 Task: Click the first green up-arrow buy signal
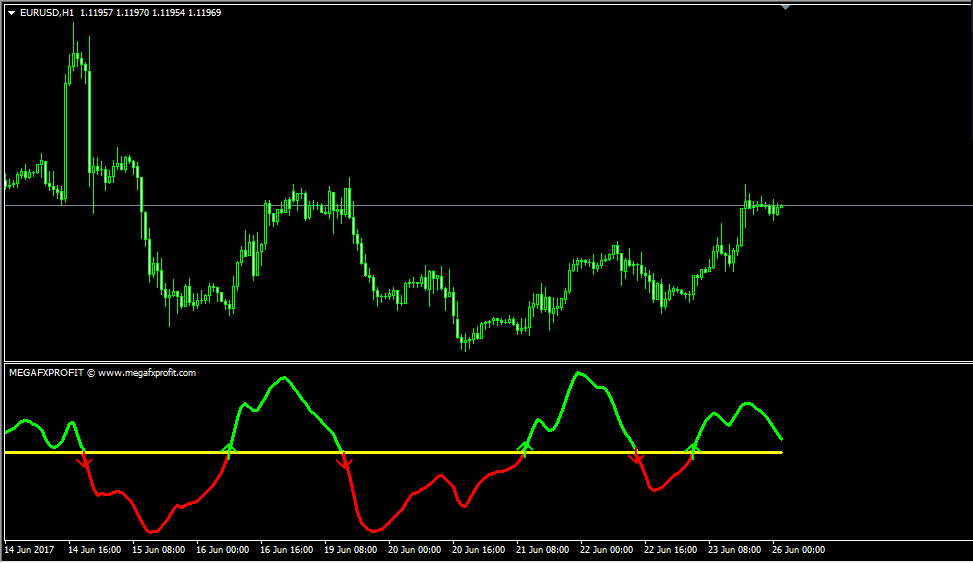click(229, 448)
